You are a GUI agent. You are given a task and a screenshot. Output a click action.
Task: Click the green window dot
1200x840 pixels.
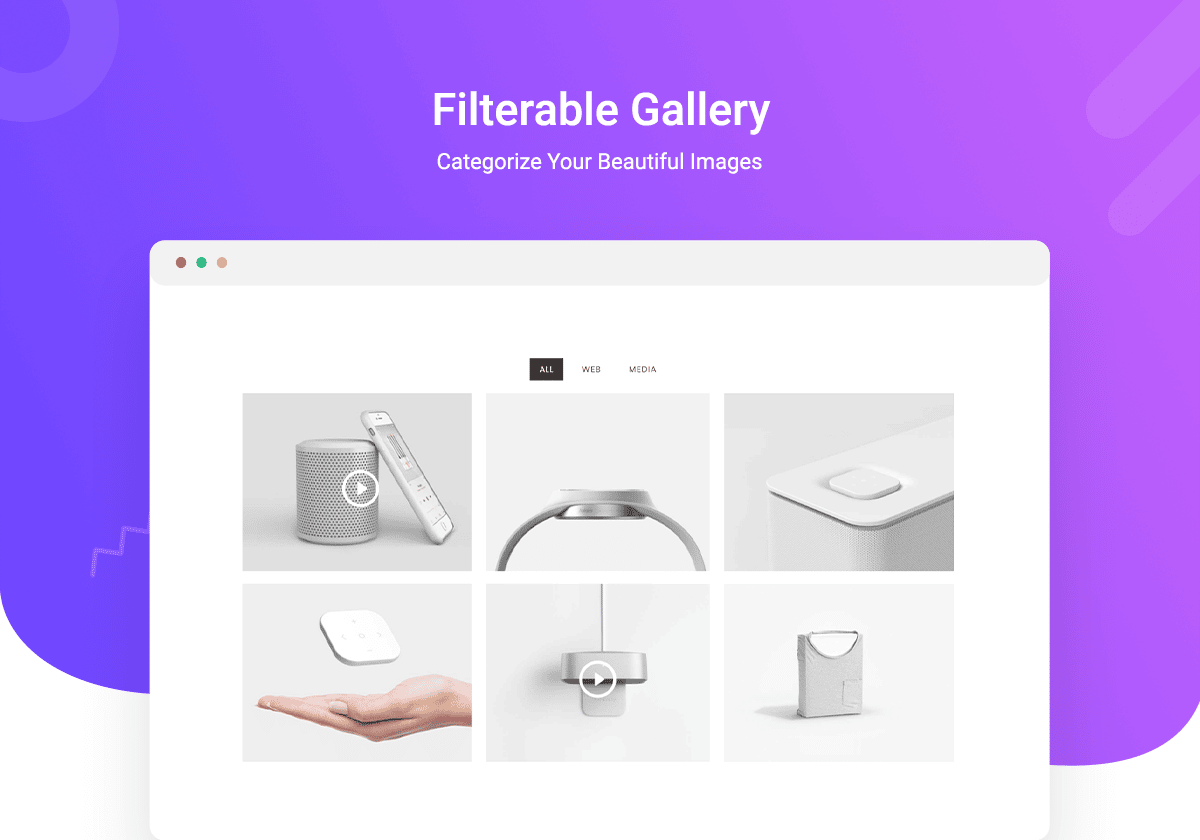(x=202, y=263)
